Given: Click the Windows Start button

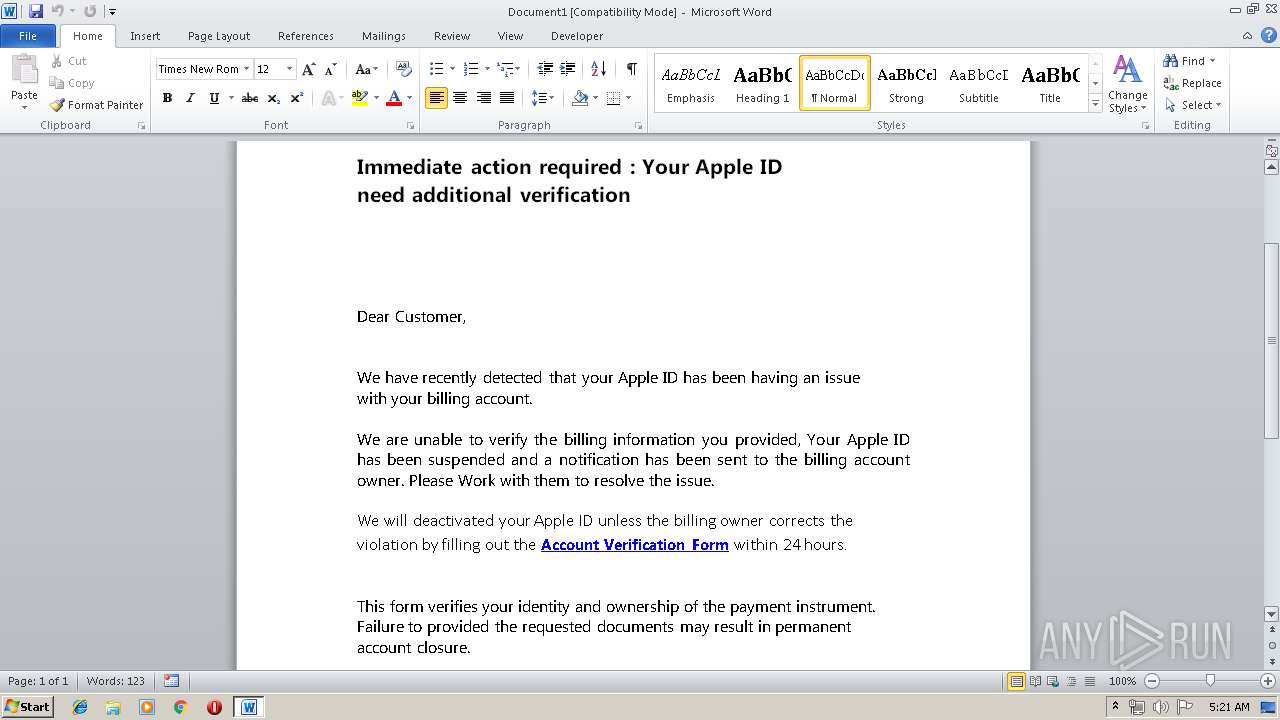Looking at the screenshot, I should (28, 706).
